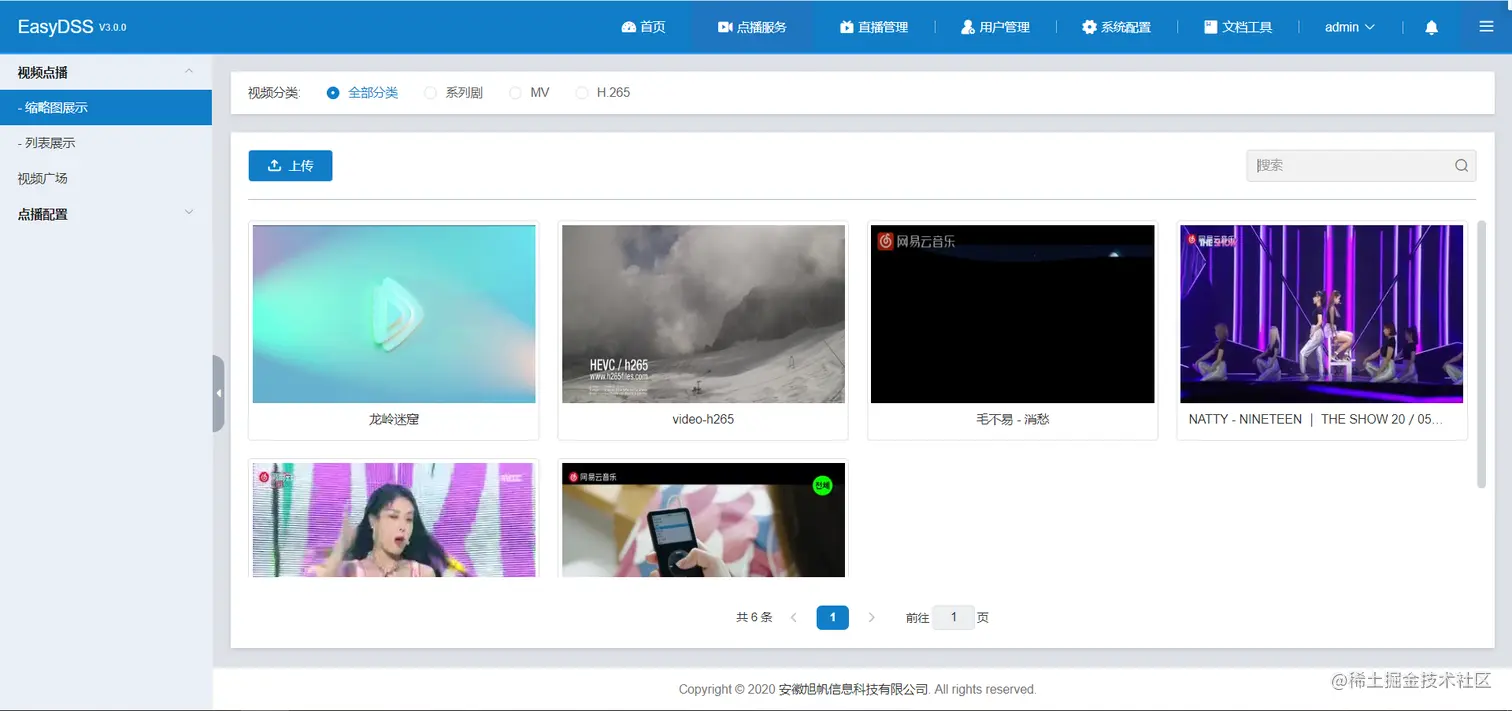The width and height of the screenshot is (1512, 711).
Task: Click the 上传 upload button
Action: coord(290,166)
